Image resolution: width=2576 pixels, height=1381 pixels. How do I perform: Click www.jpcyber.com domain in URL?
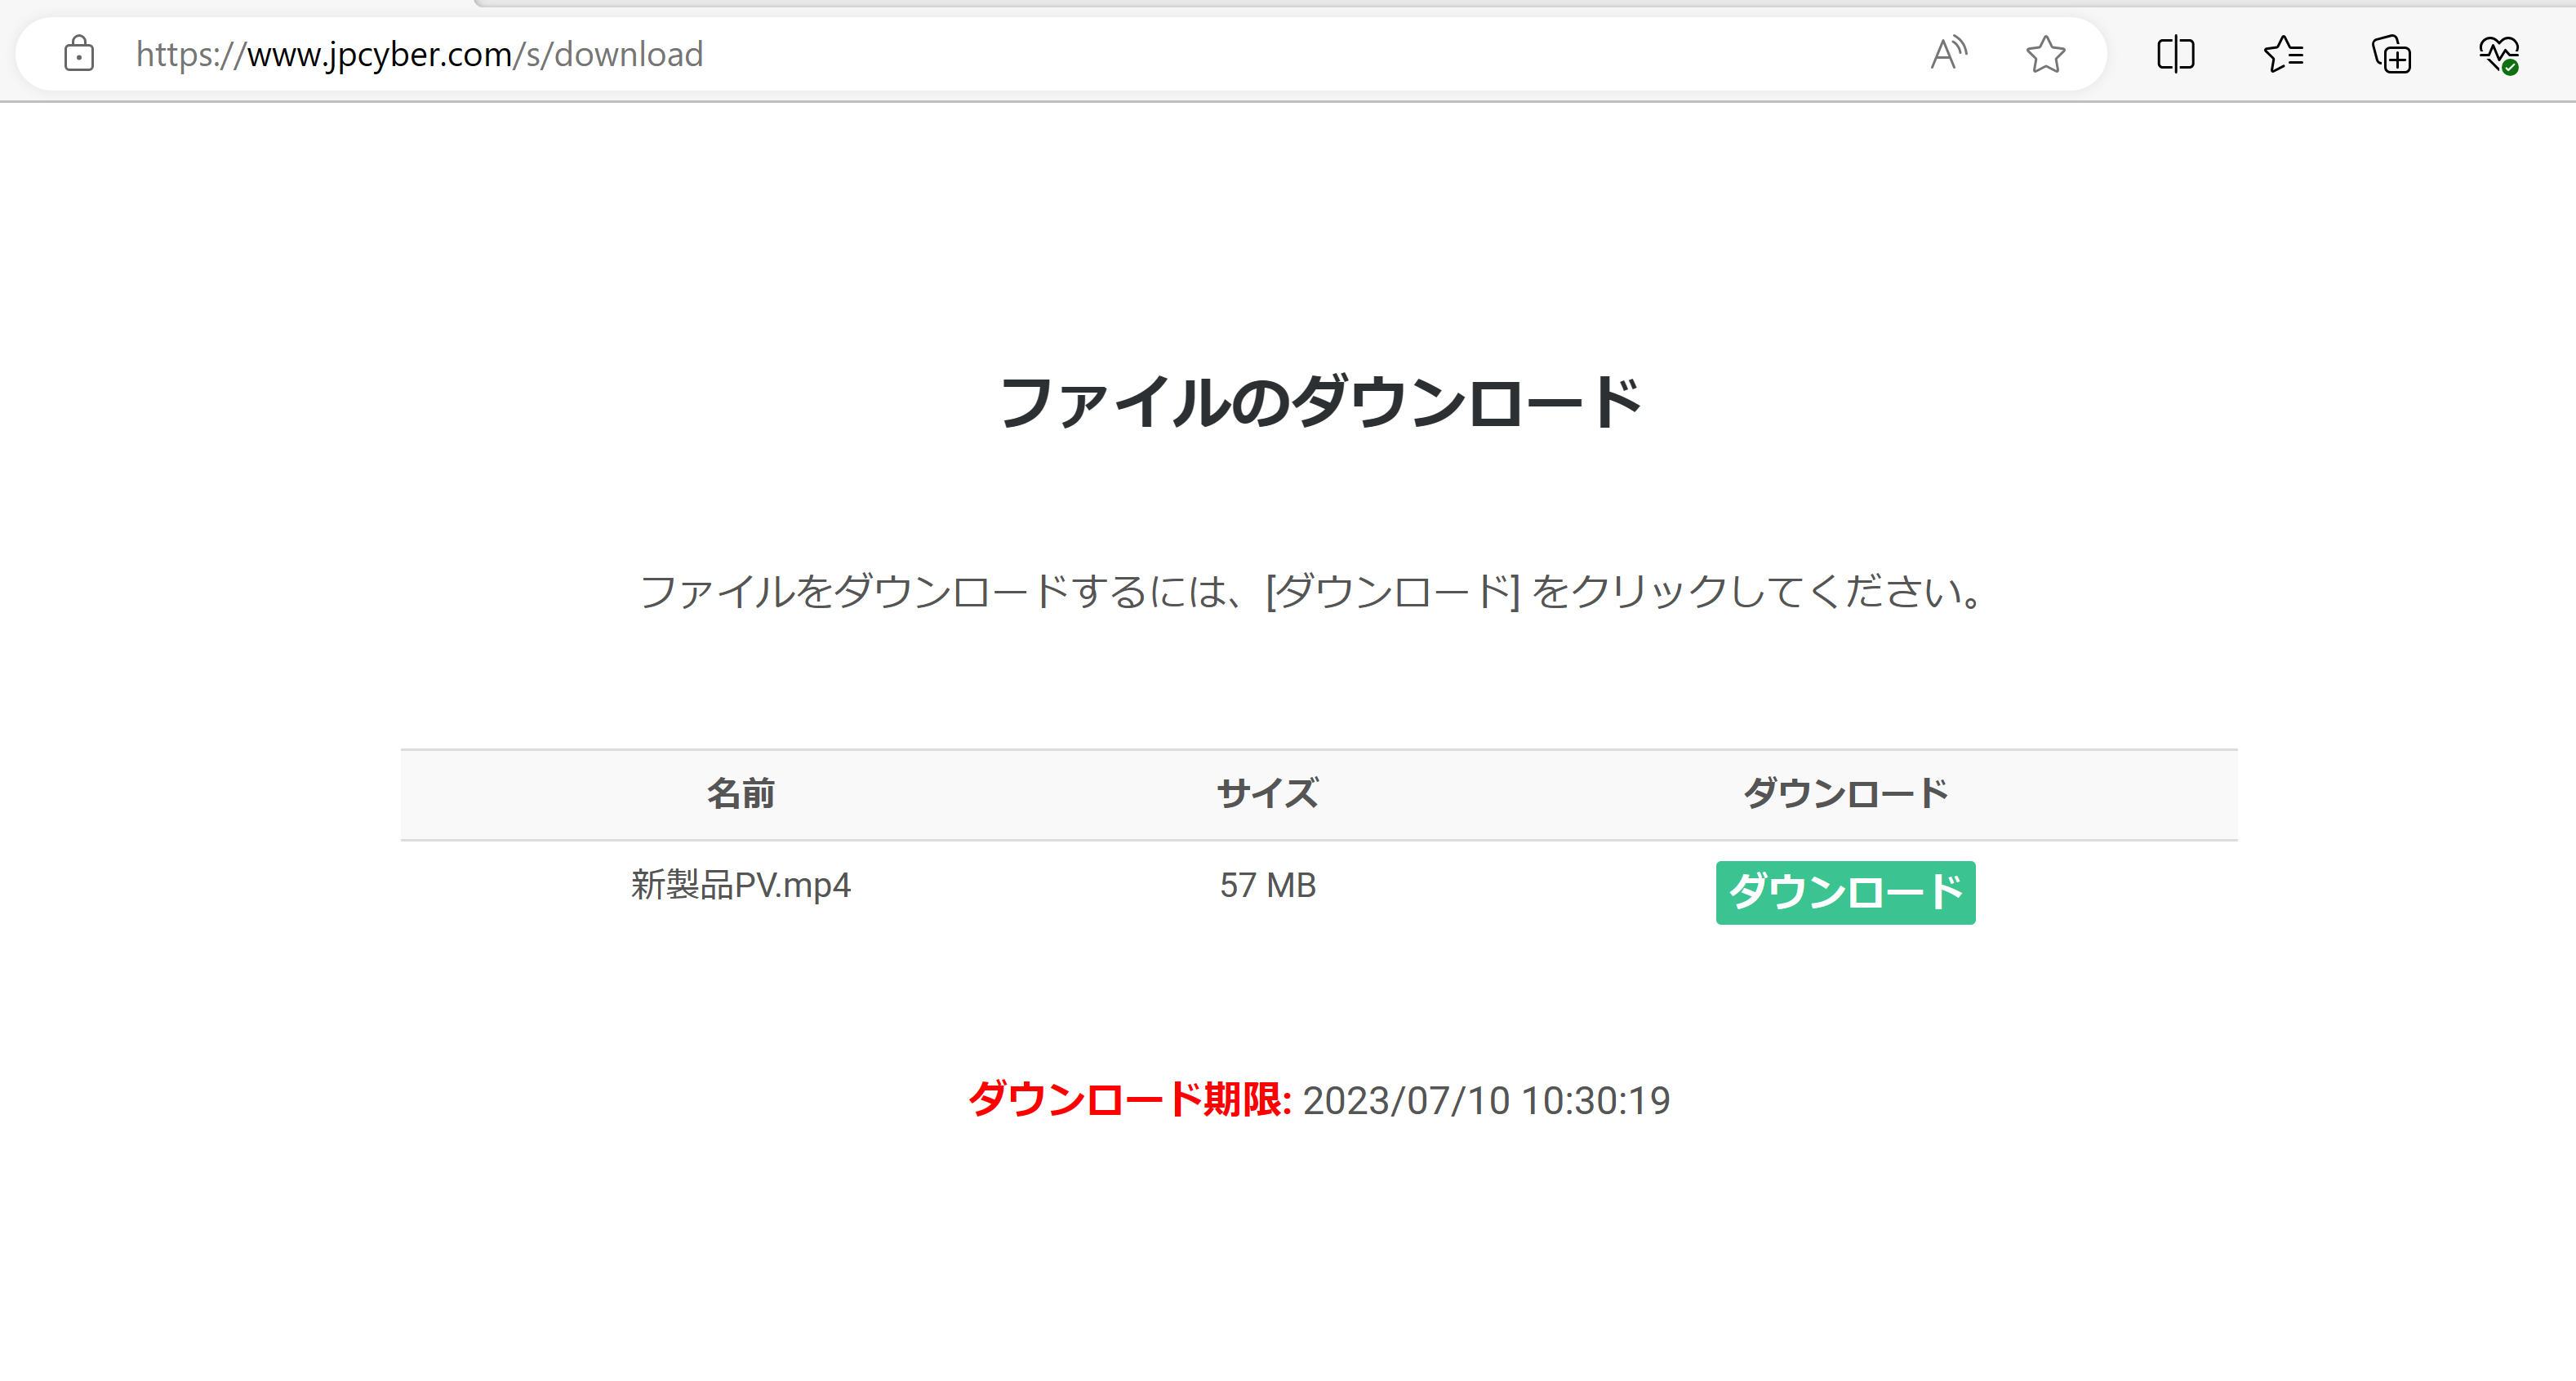[x=380, y=54]
